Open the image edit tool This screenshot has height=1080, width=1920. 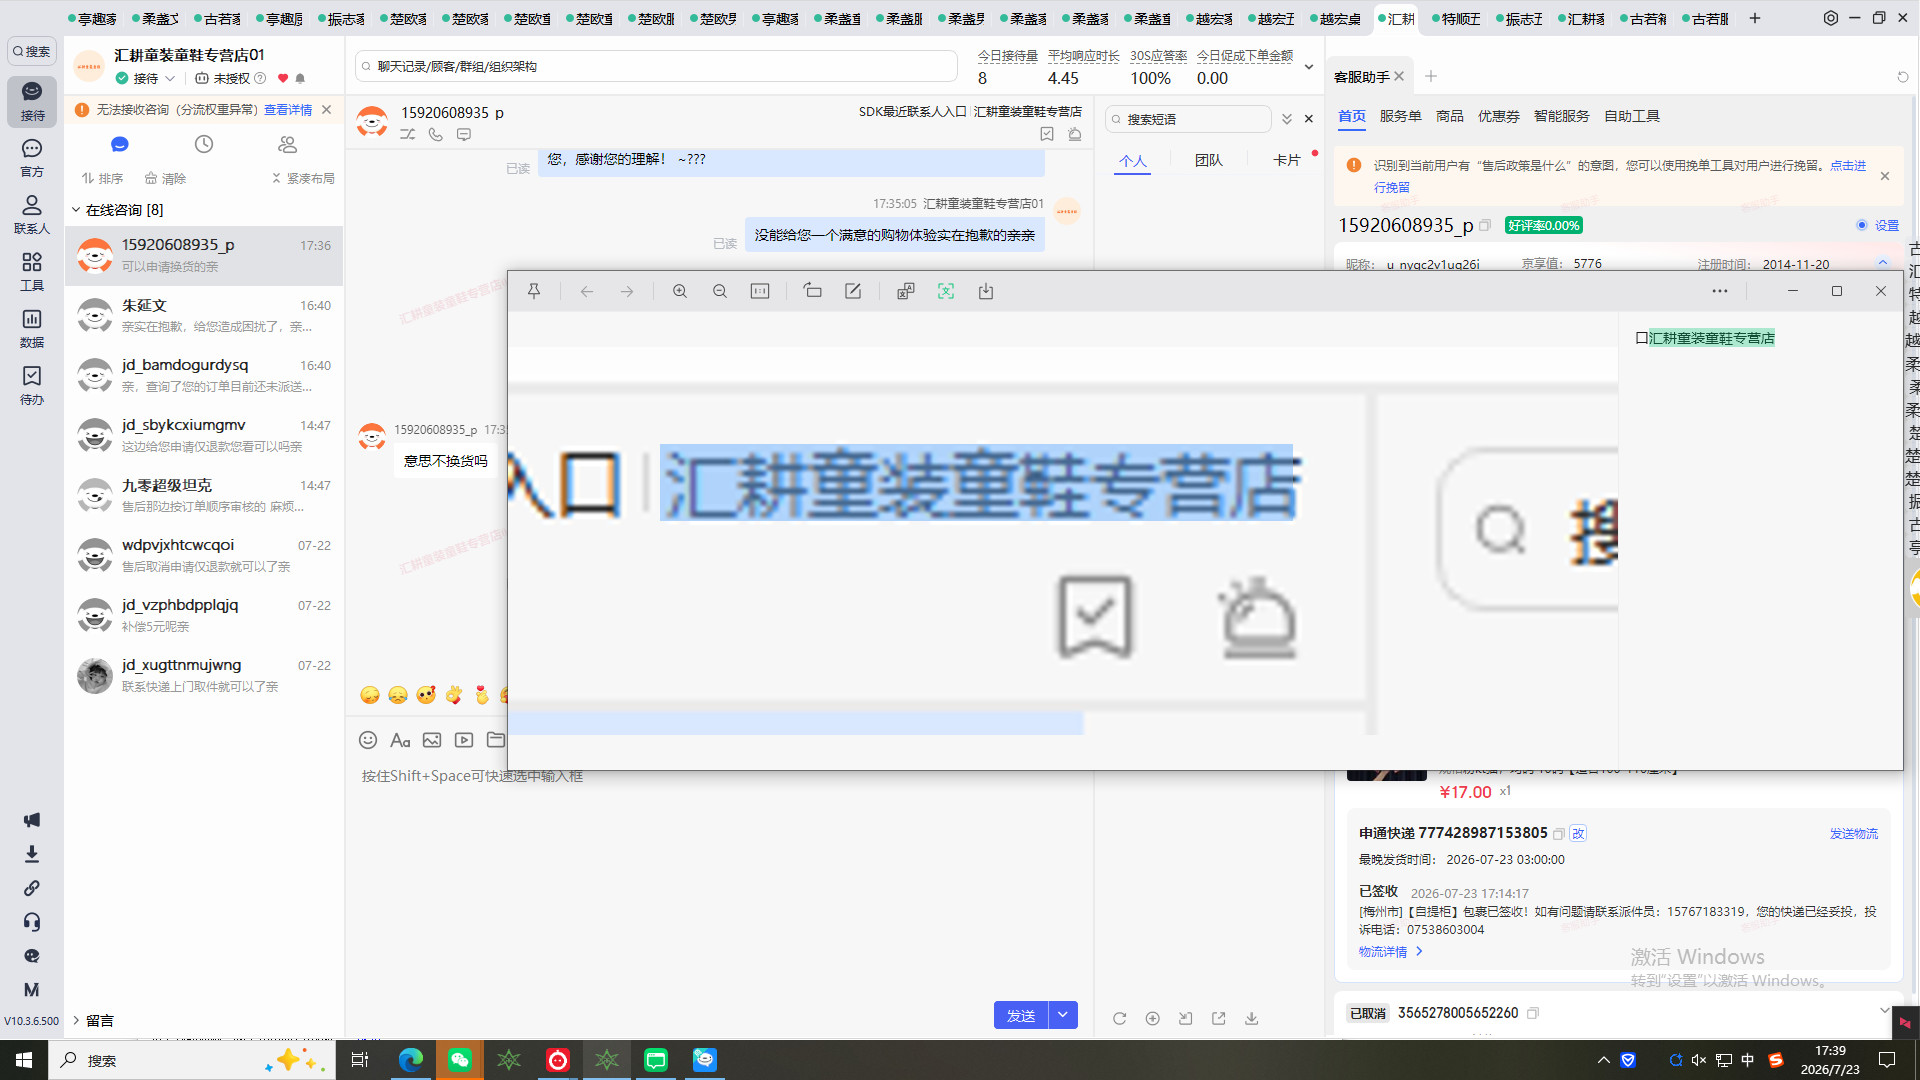click(853, 291)
